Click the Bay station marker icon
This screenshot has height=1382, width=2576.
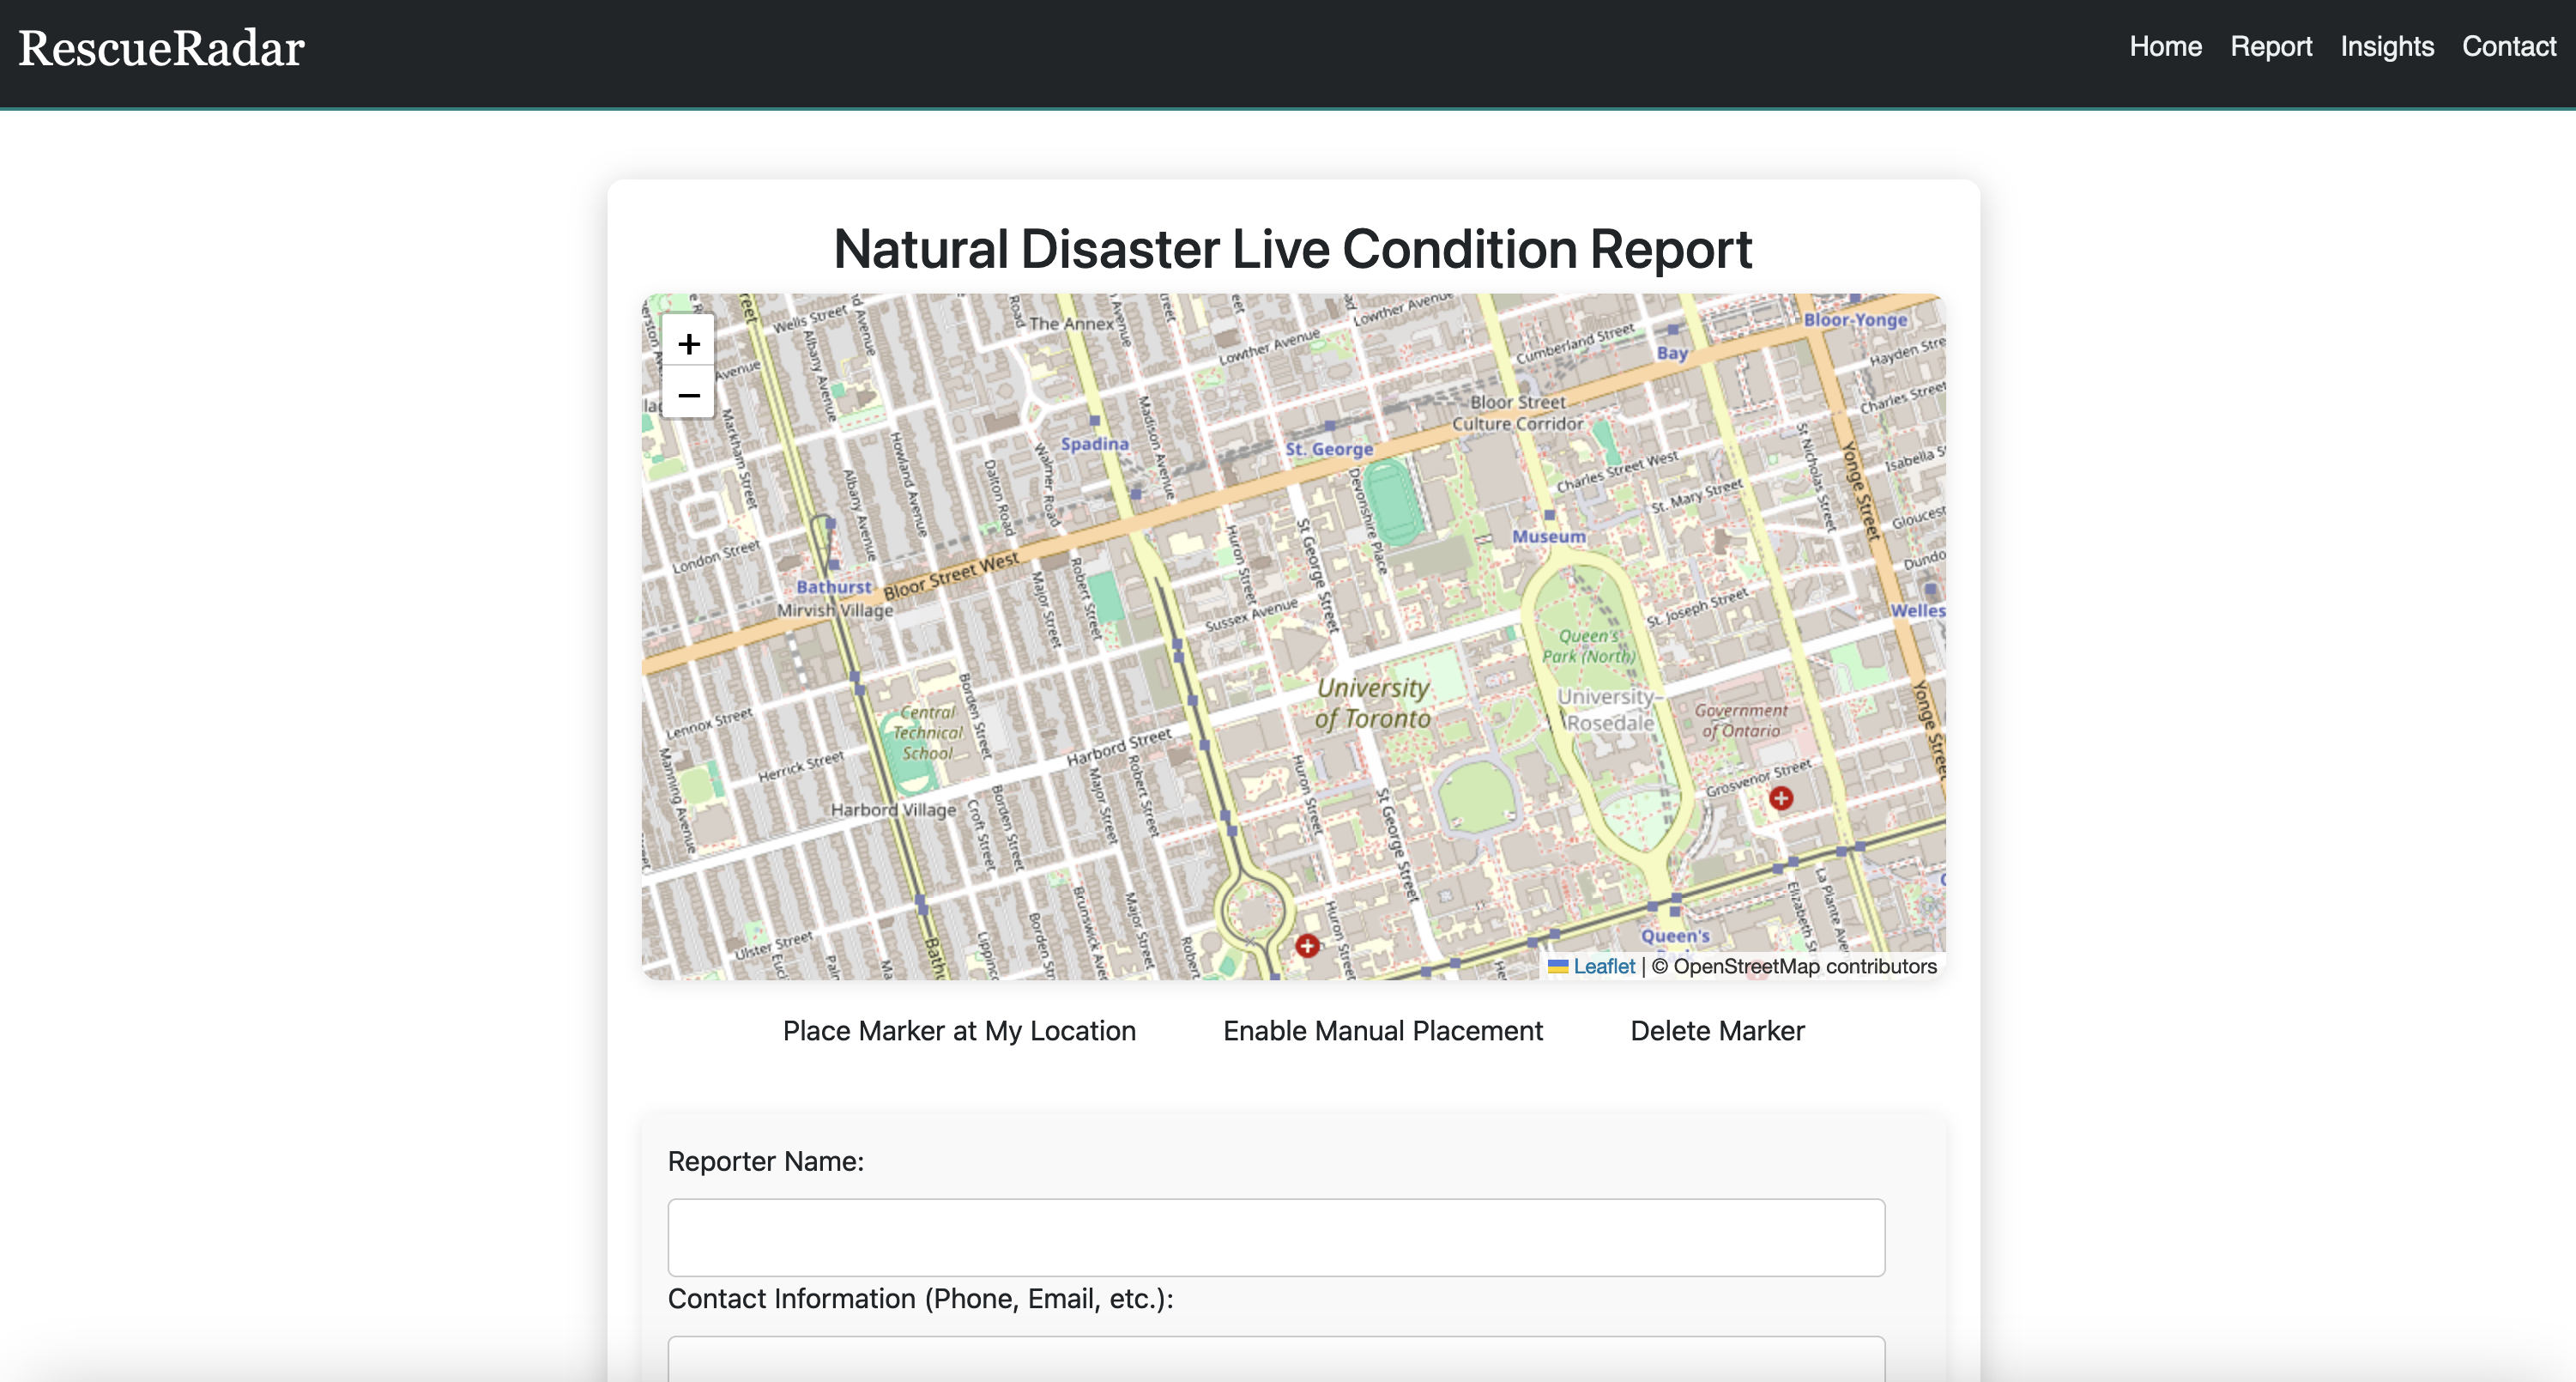1673,330
